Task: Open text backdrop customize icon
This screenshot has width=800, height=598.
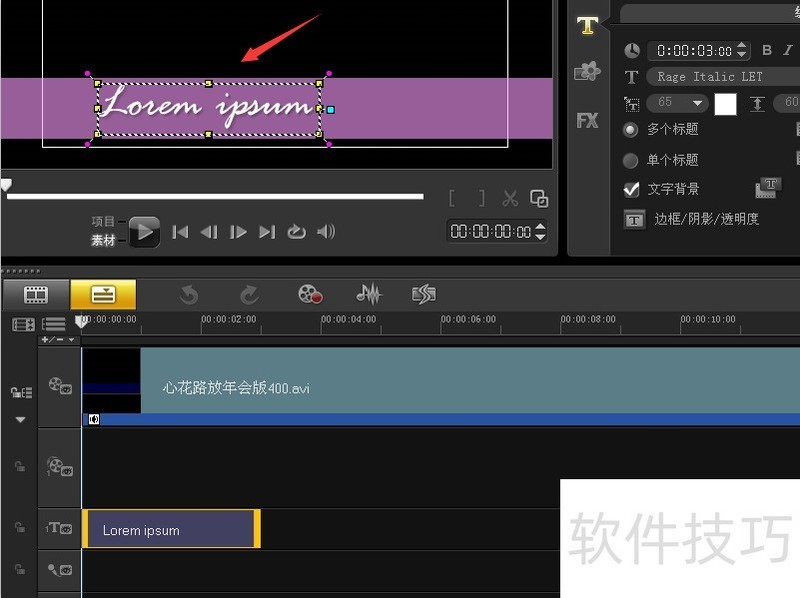Action: [x=768, y=188]
